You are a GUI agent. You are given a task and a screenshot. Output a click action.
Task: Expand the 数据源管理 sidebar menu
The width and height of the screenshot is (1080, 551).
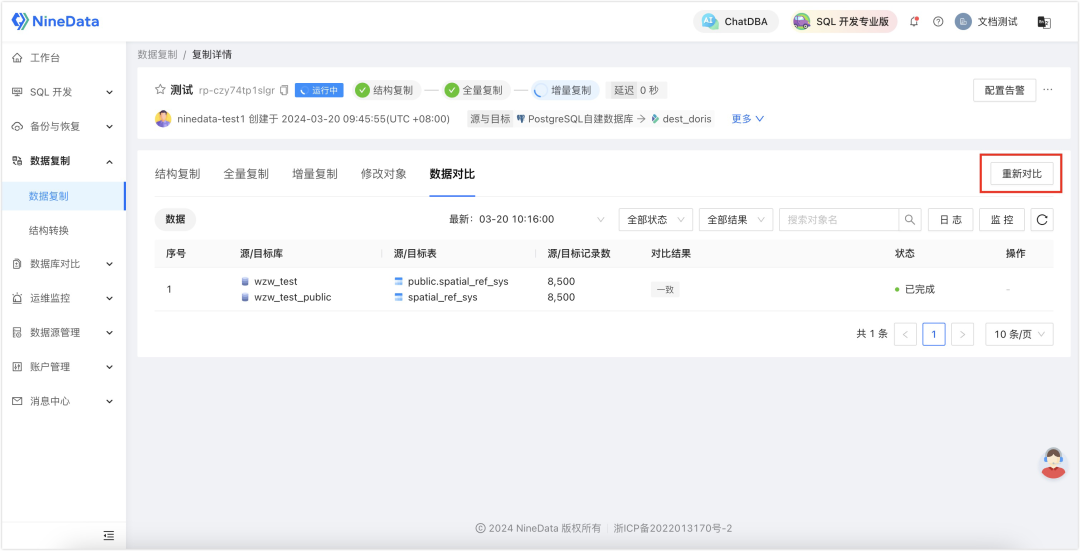point(63,333)
